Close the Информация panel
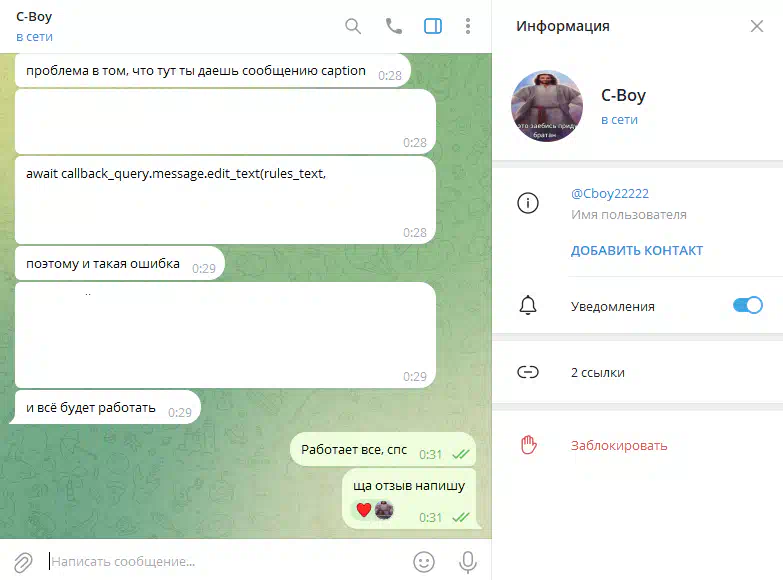 (757, 26)
